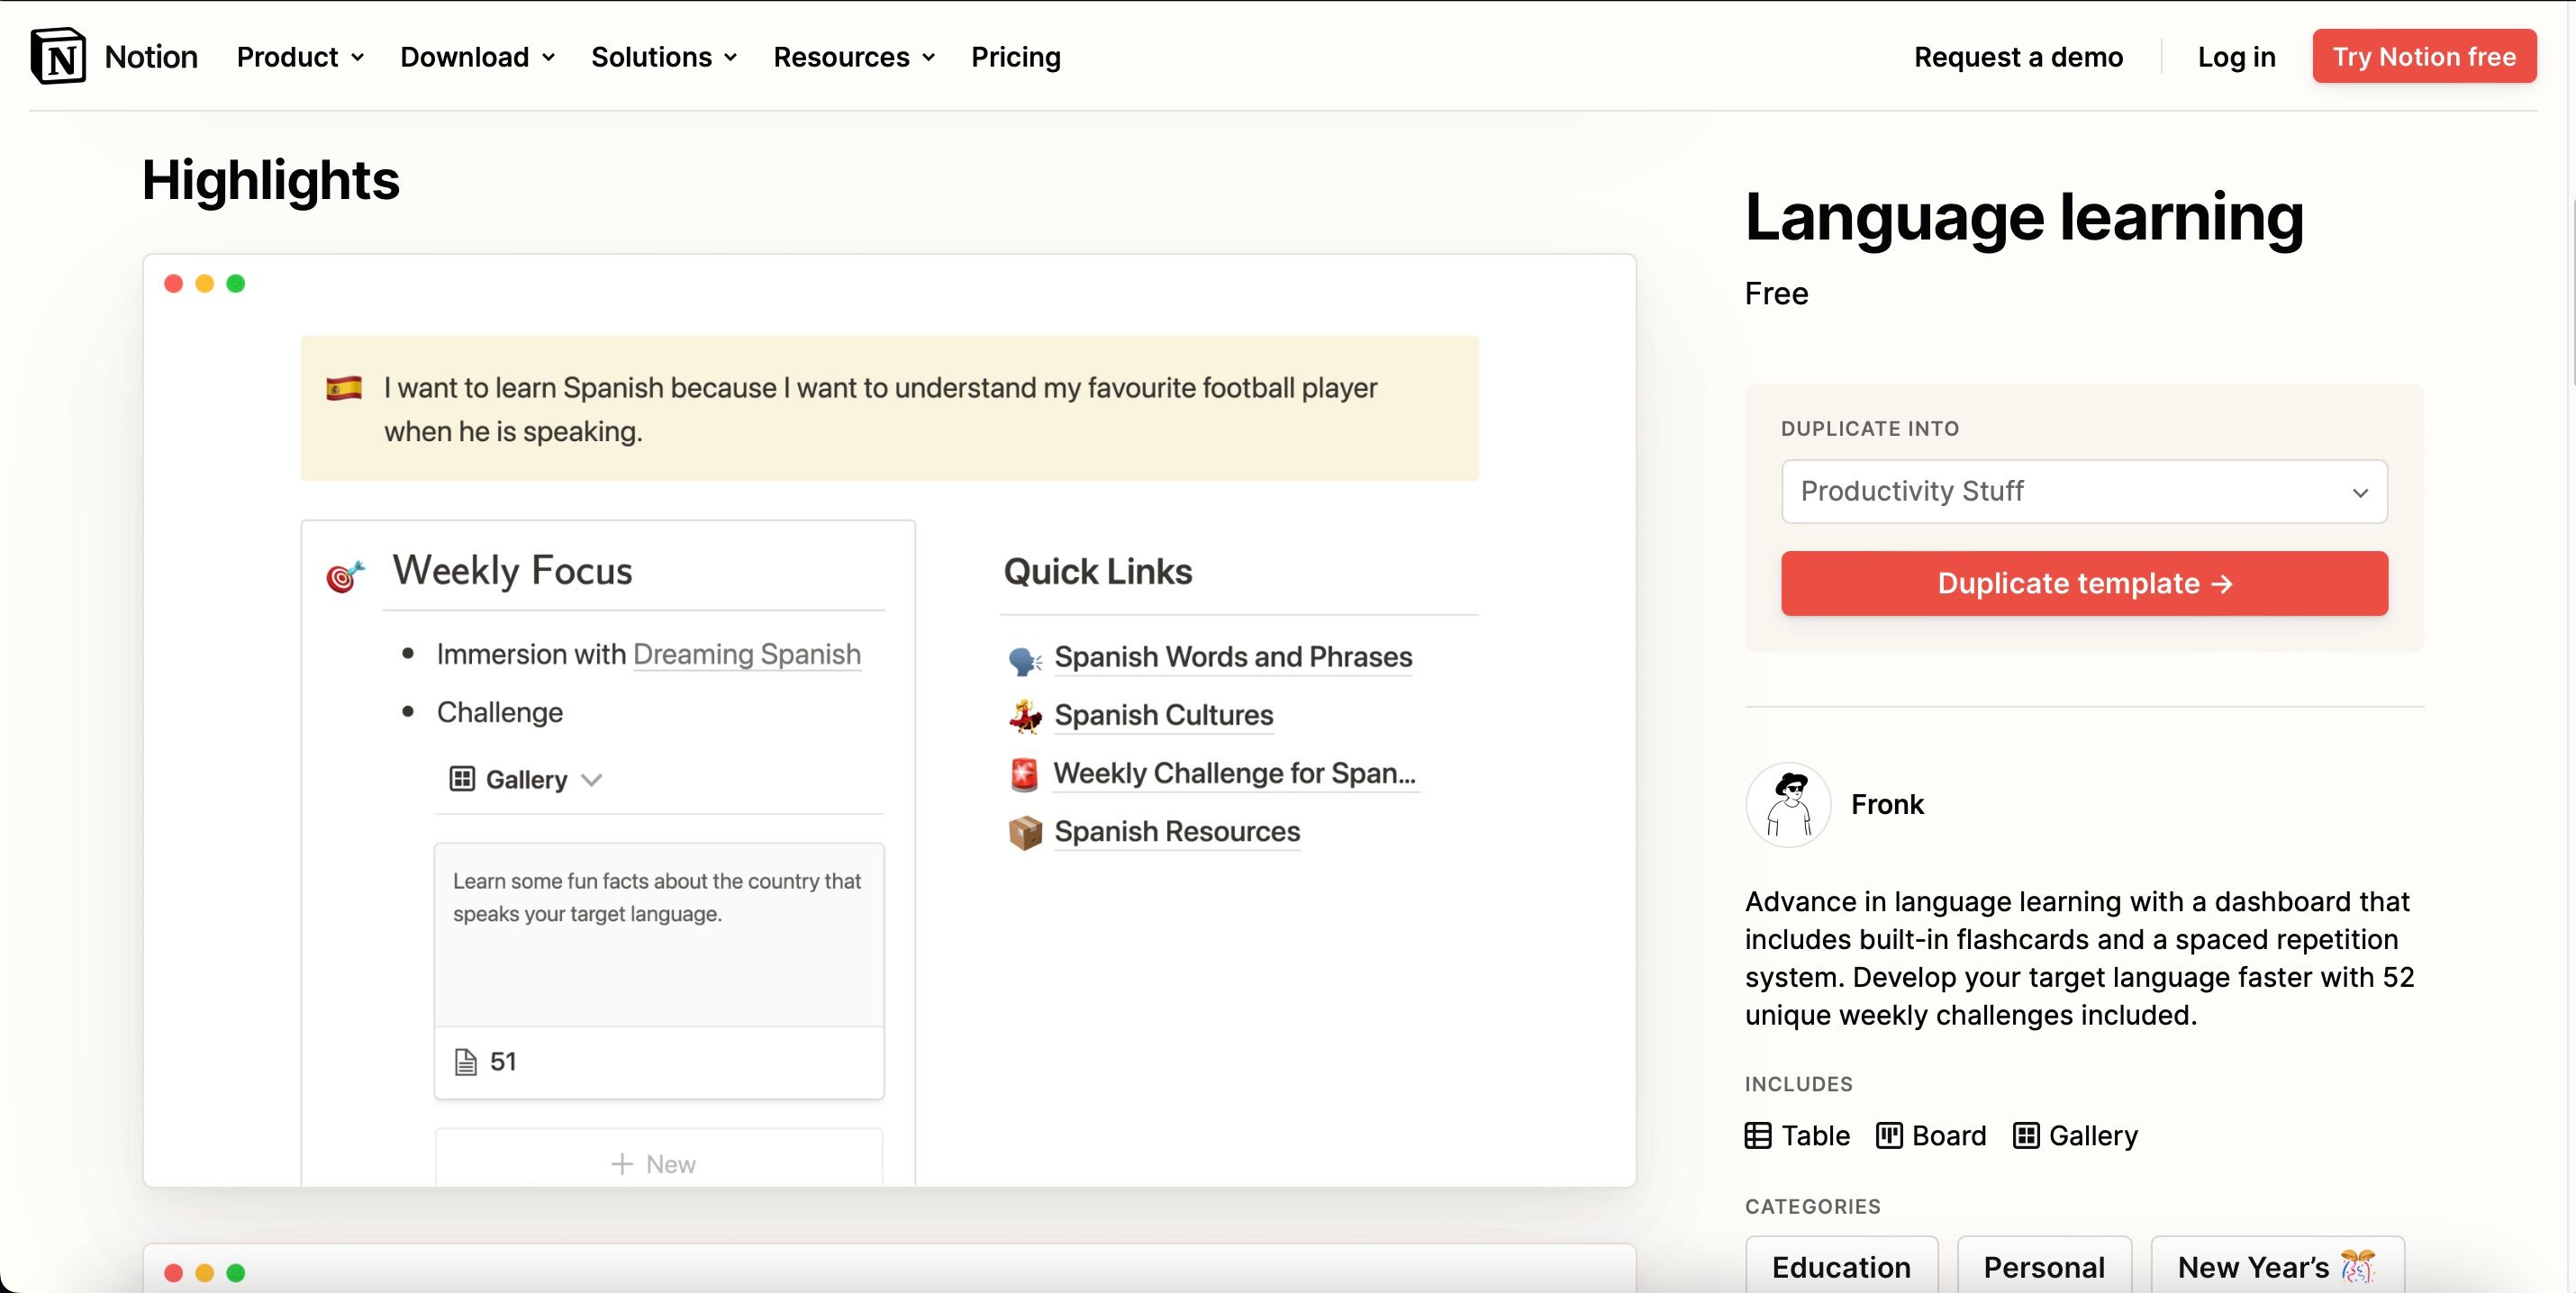Open the Solutions navigation menu
The width and height of the screenshot is (2576, 1293).
(x=664, y=57)
